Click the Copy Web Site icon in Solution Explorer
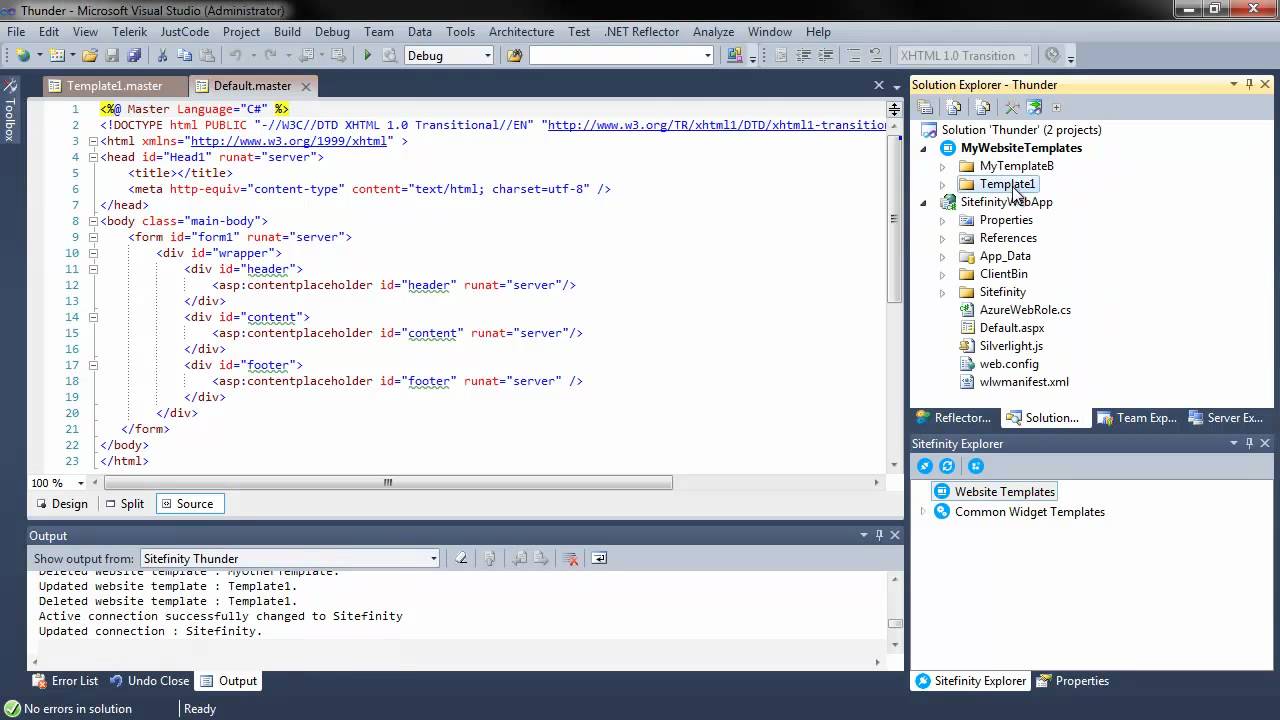 1034,107
